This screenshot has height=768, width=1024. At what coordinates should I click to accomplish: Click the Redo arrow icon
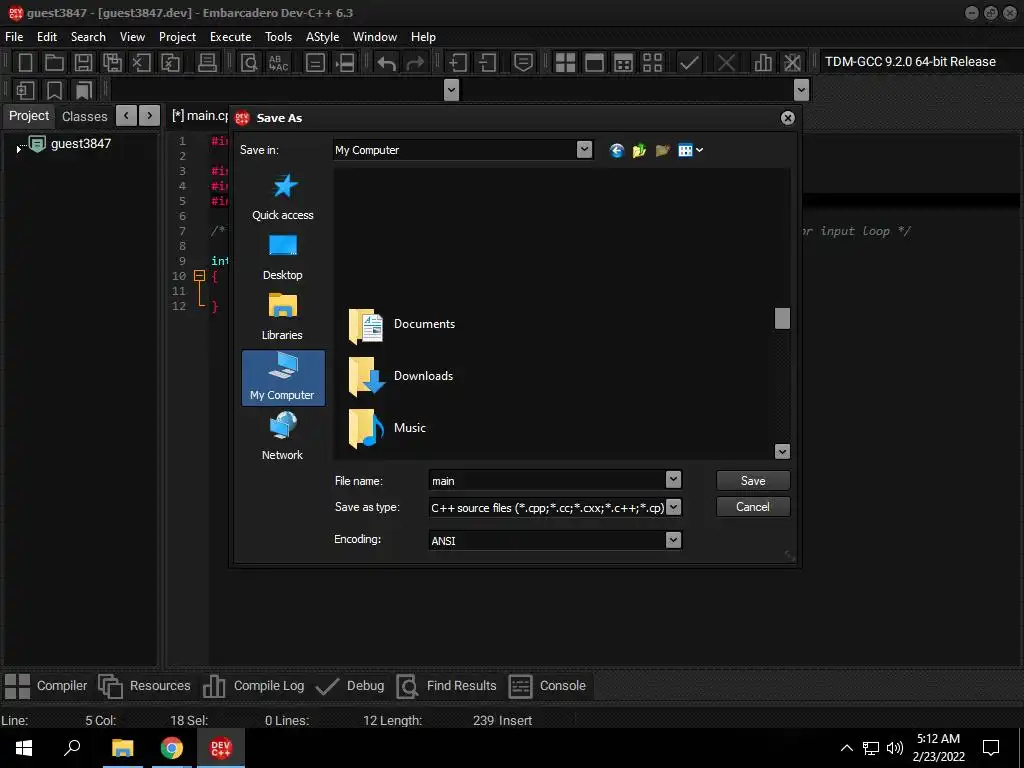click(415, 63)
